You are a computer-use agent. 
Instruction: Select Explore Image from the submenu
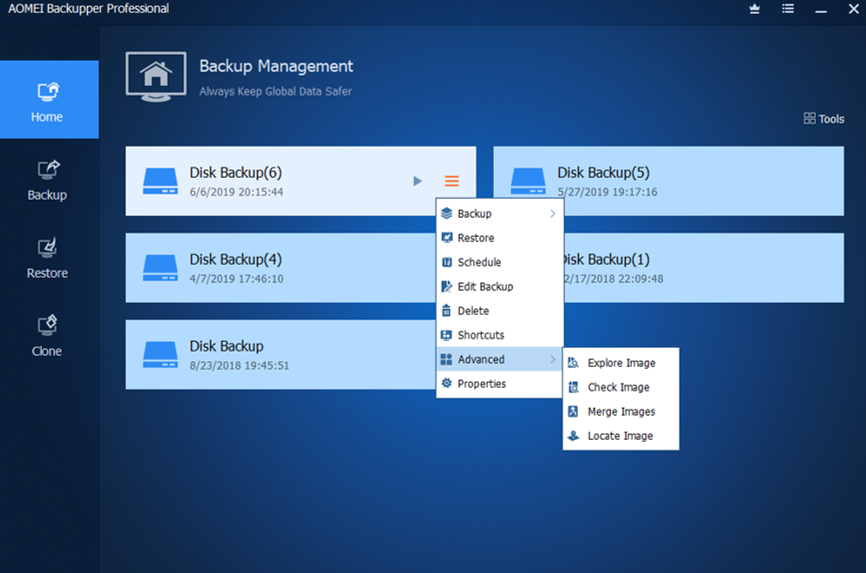click(621, 363)
